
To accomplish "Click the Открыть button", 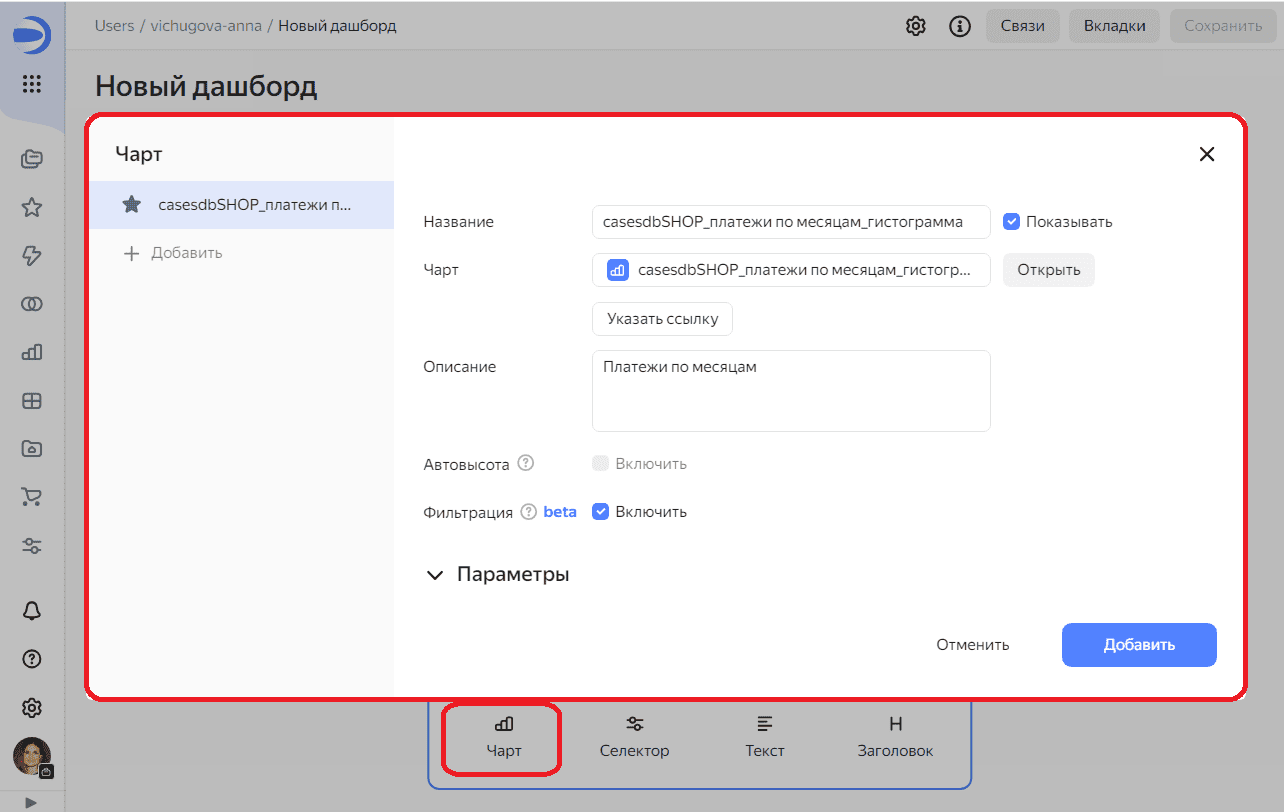I will pos(1049,270).
